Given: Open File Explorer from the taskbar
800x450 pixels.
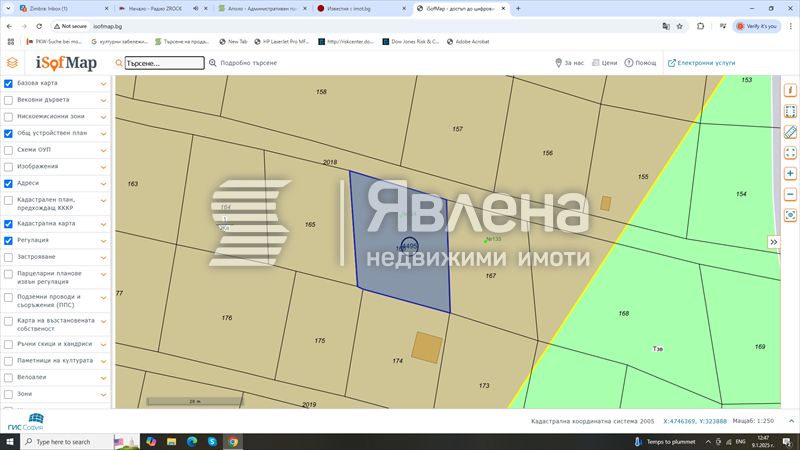Looking at the screenshot, I should 171,442.
